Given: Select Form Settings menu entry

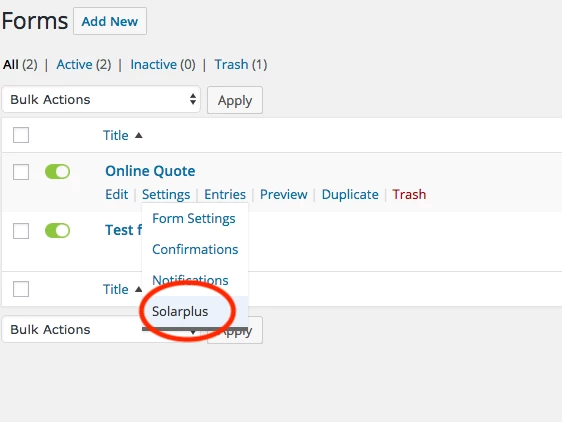Looking at the screenshot, I should point(194,218).
